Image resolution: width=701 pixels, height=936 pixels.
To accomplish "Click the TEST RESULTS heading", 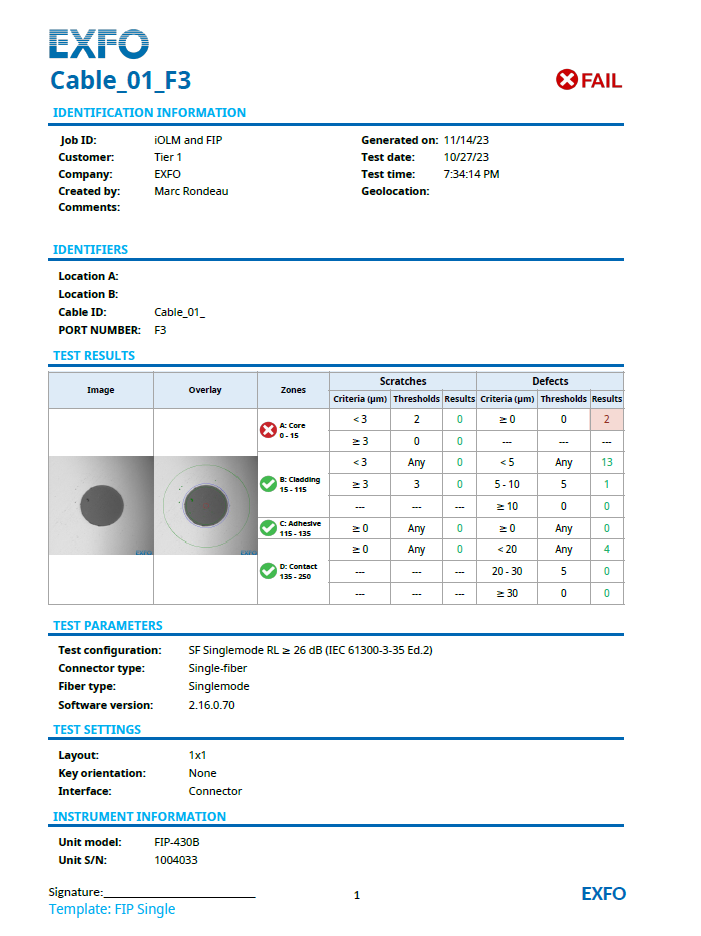I will [94, 356].
